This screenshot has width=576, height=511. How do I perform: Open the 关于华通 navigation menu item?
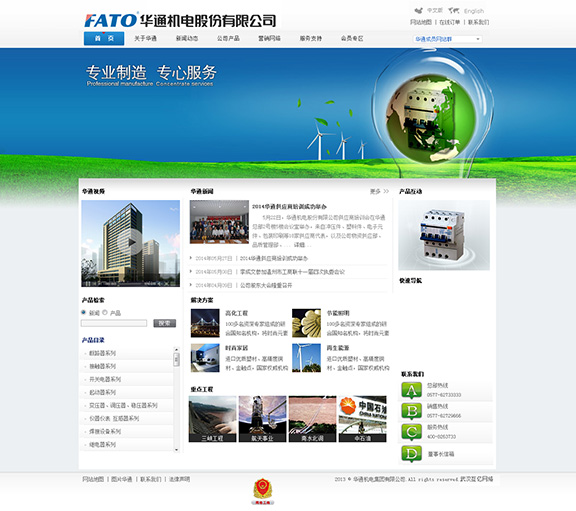click(145, 38)
